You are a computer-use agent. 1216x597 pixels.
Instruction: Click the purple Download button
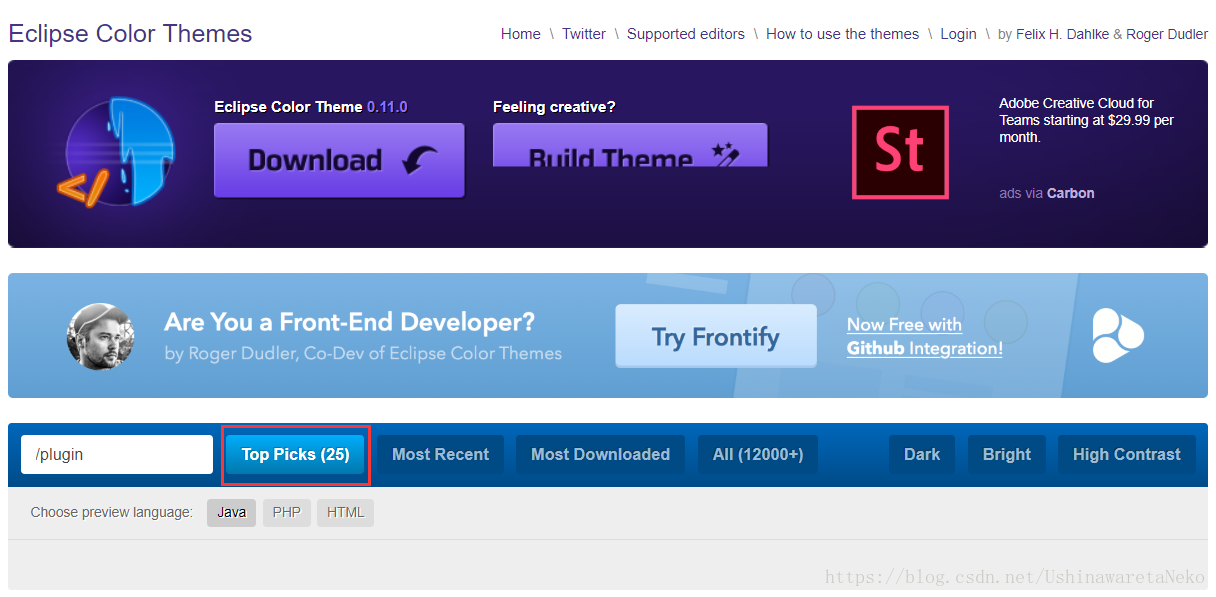pyautogui.click(x=339, y=160)
